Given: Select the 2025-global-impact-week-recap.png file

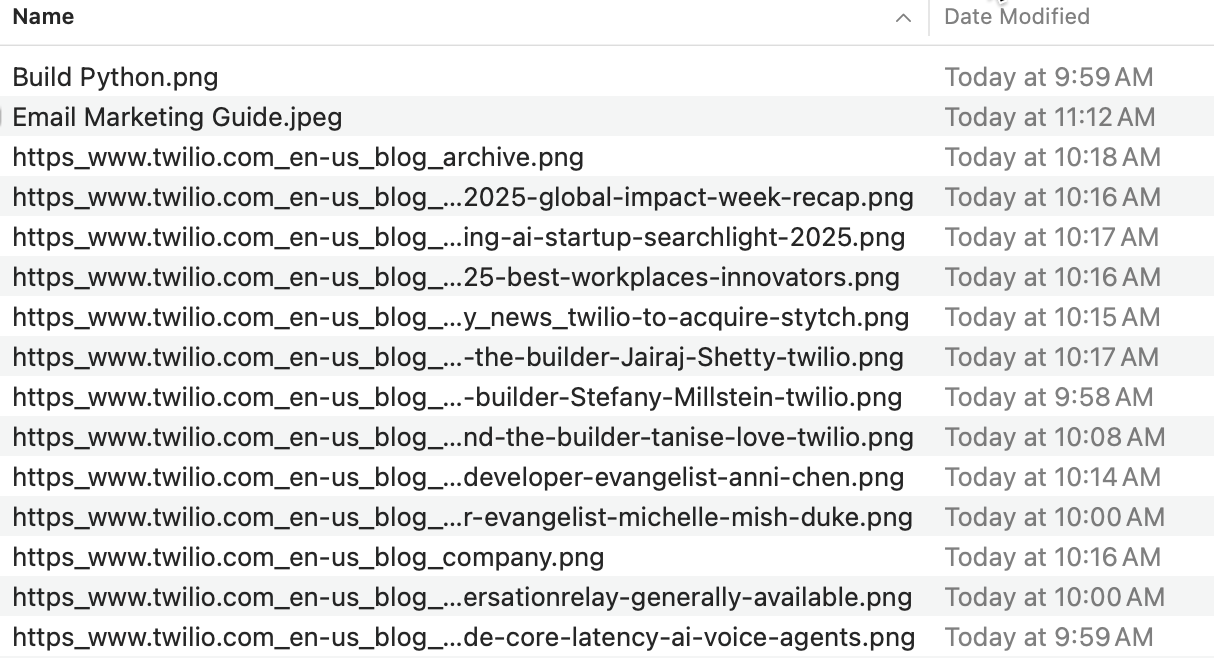Looking at the screenshot, I should [x=462, y=197].
